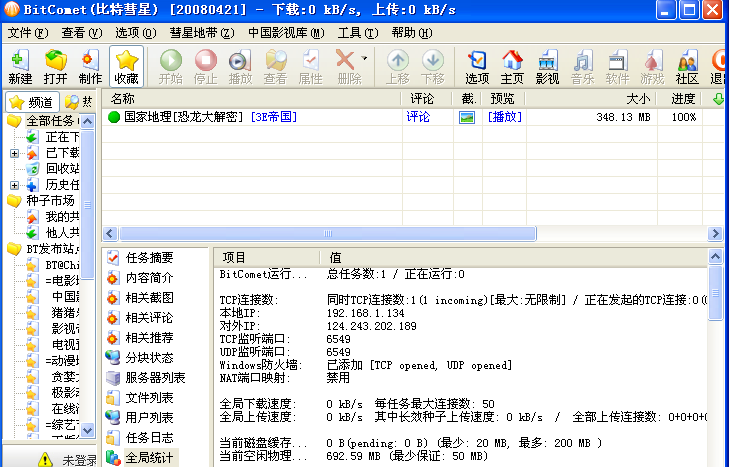Viewport: 729px width, 467px height.
Task: Open the 分块状态 detail tab
Action: (142, 358)
